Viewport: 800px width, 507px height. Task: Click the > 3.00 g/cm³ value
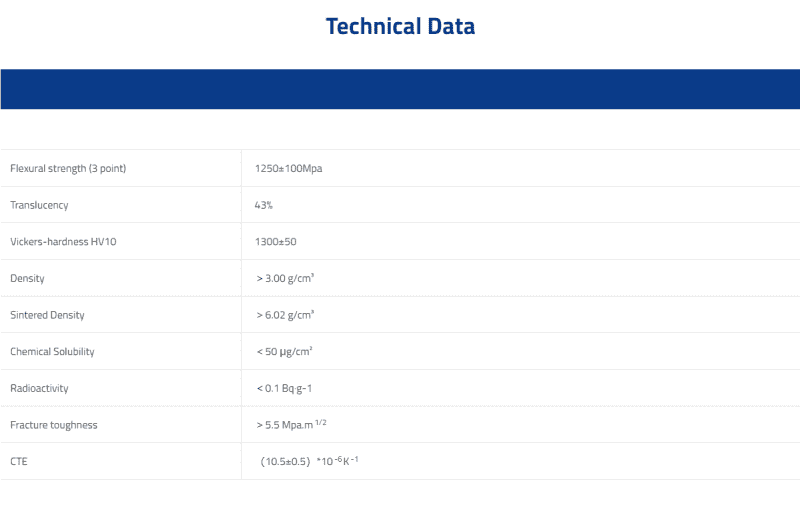[285, 278]
